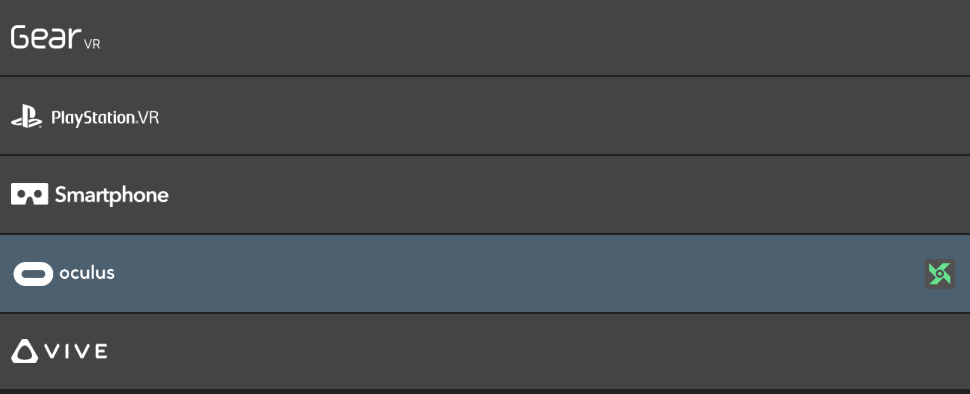Select the Gear VR platform row
Screen dimensions: 970x394
click(485, 37)
